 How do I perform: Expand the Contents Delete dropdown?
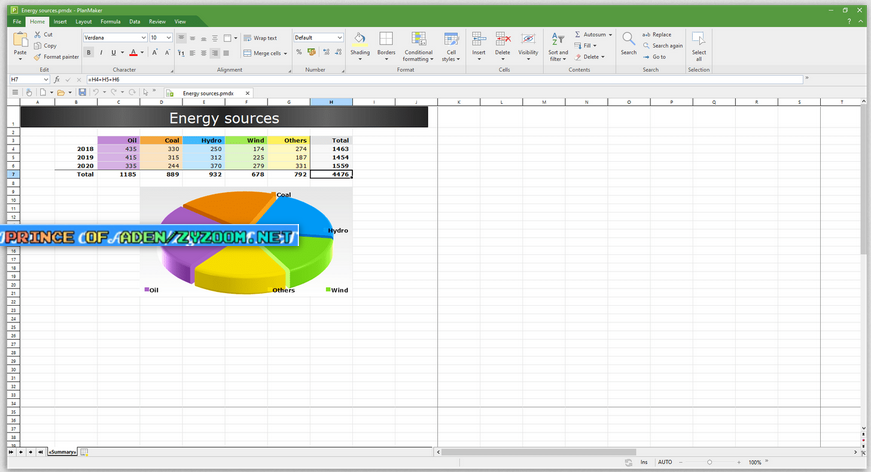603,57
